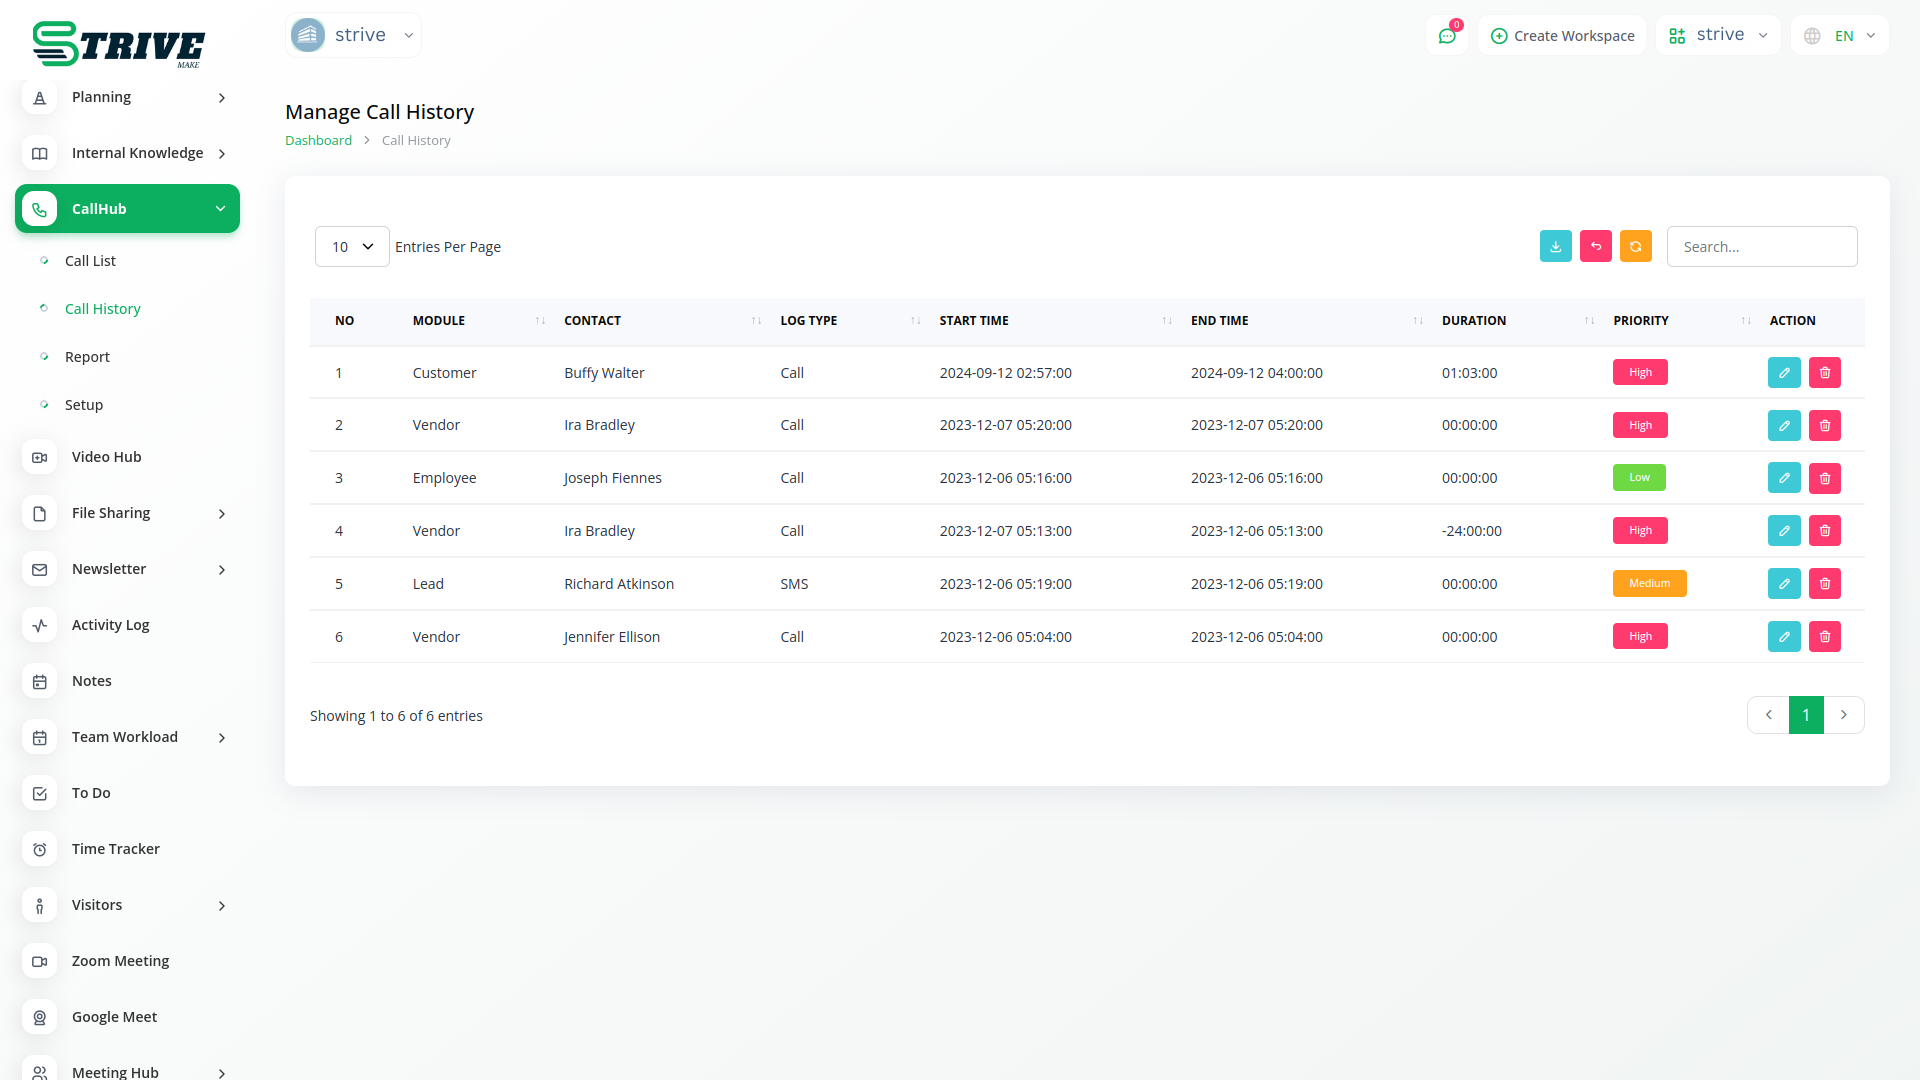
Task: Click the red import arrow icon
Action: pos(1595,246)
